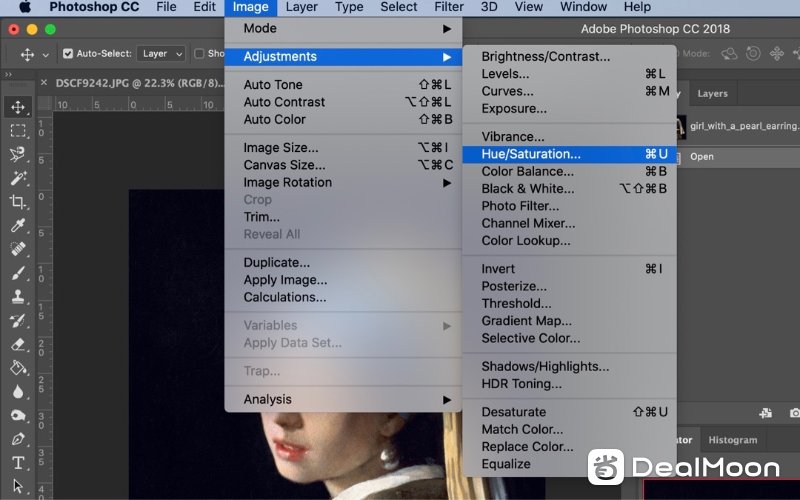Choose Replace Color command
Image resolution: width=800 pixels, height=500 pixels.
coord(569,446)
